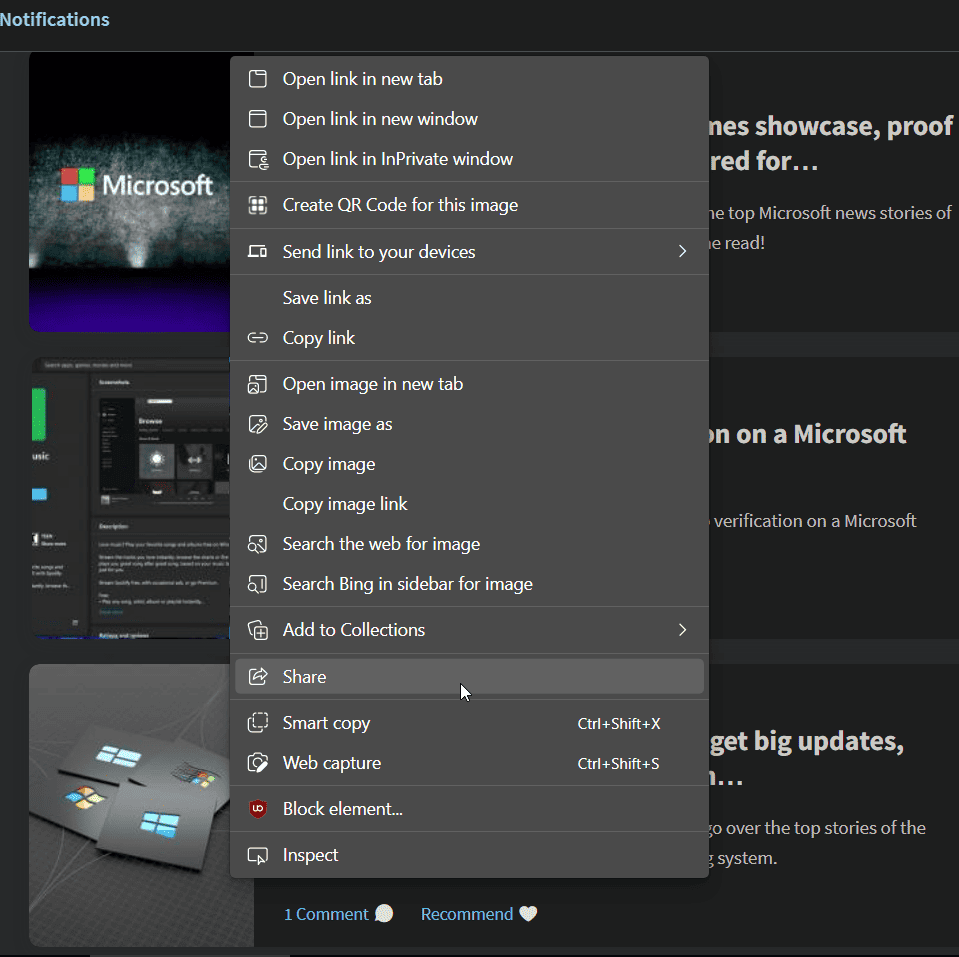The image size is (959, 957).
Task: Choose Open link in new tab
Action: (469, 79)
